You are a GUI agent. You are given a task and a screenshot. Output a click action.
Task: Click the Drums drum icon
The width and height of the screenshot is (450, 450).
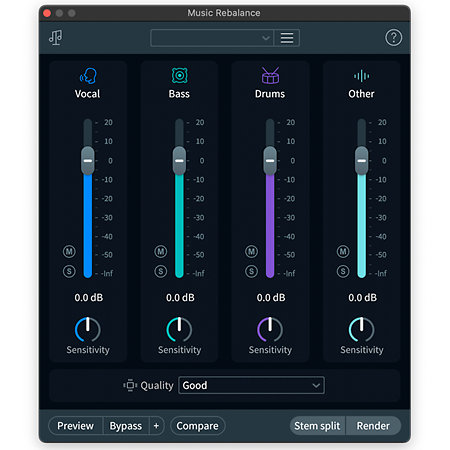click(270, 75)
